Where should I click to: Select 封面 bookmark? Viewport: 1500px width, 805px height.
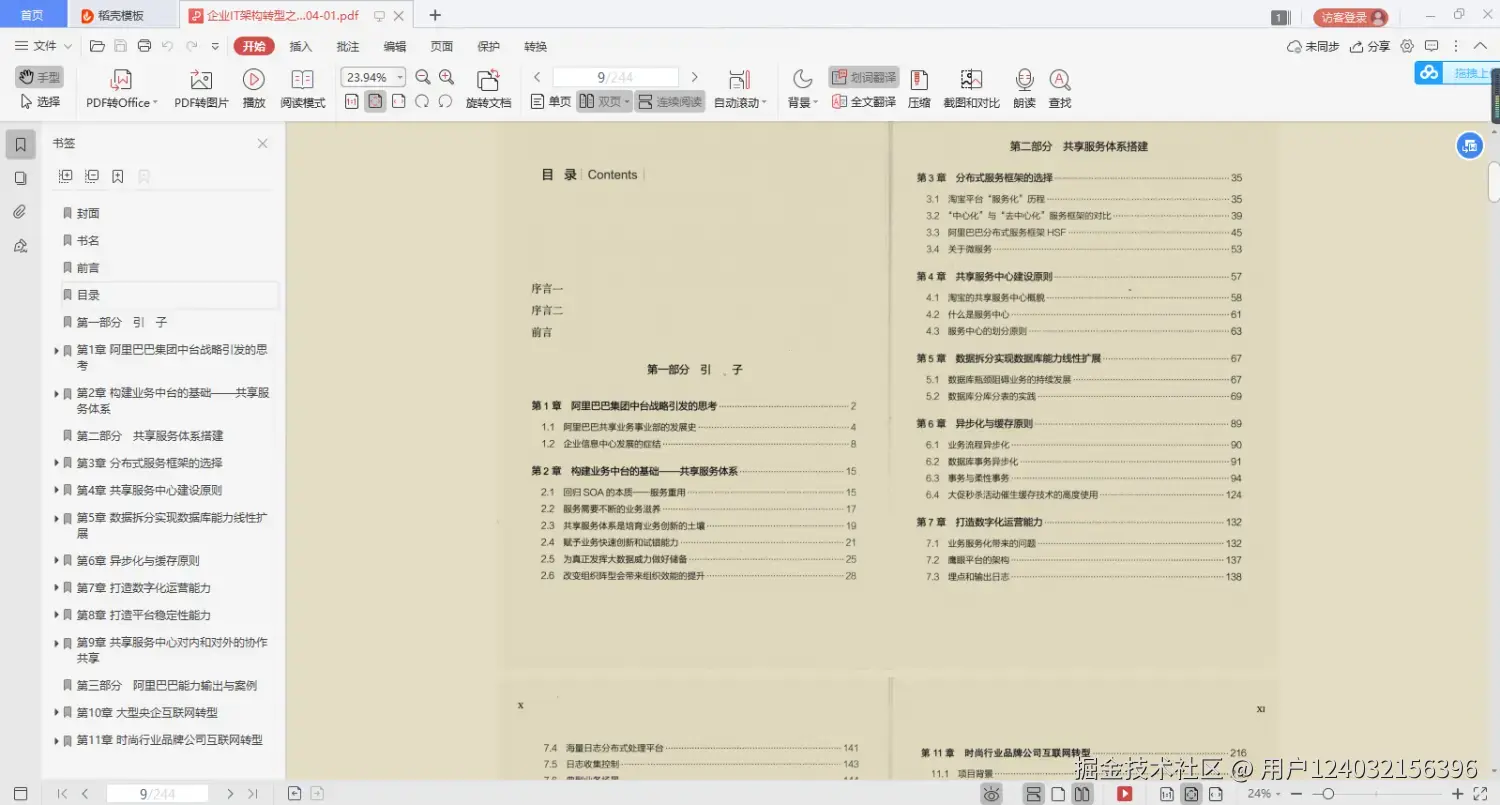point(88,213)
